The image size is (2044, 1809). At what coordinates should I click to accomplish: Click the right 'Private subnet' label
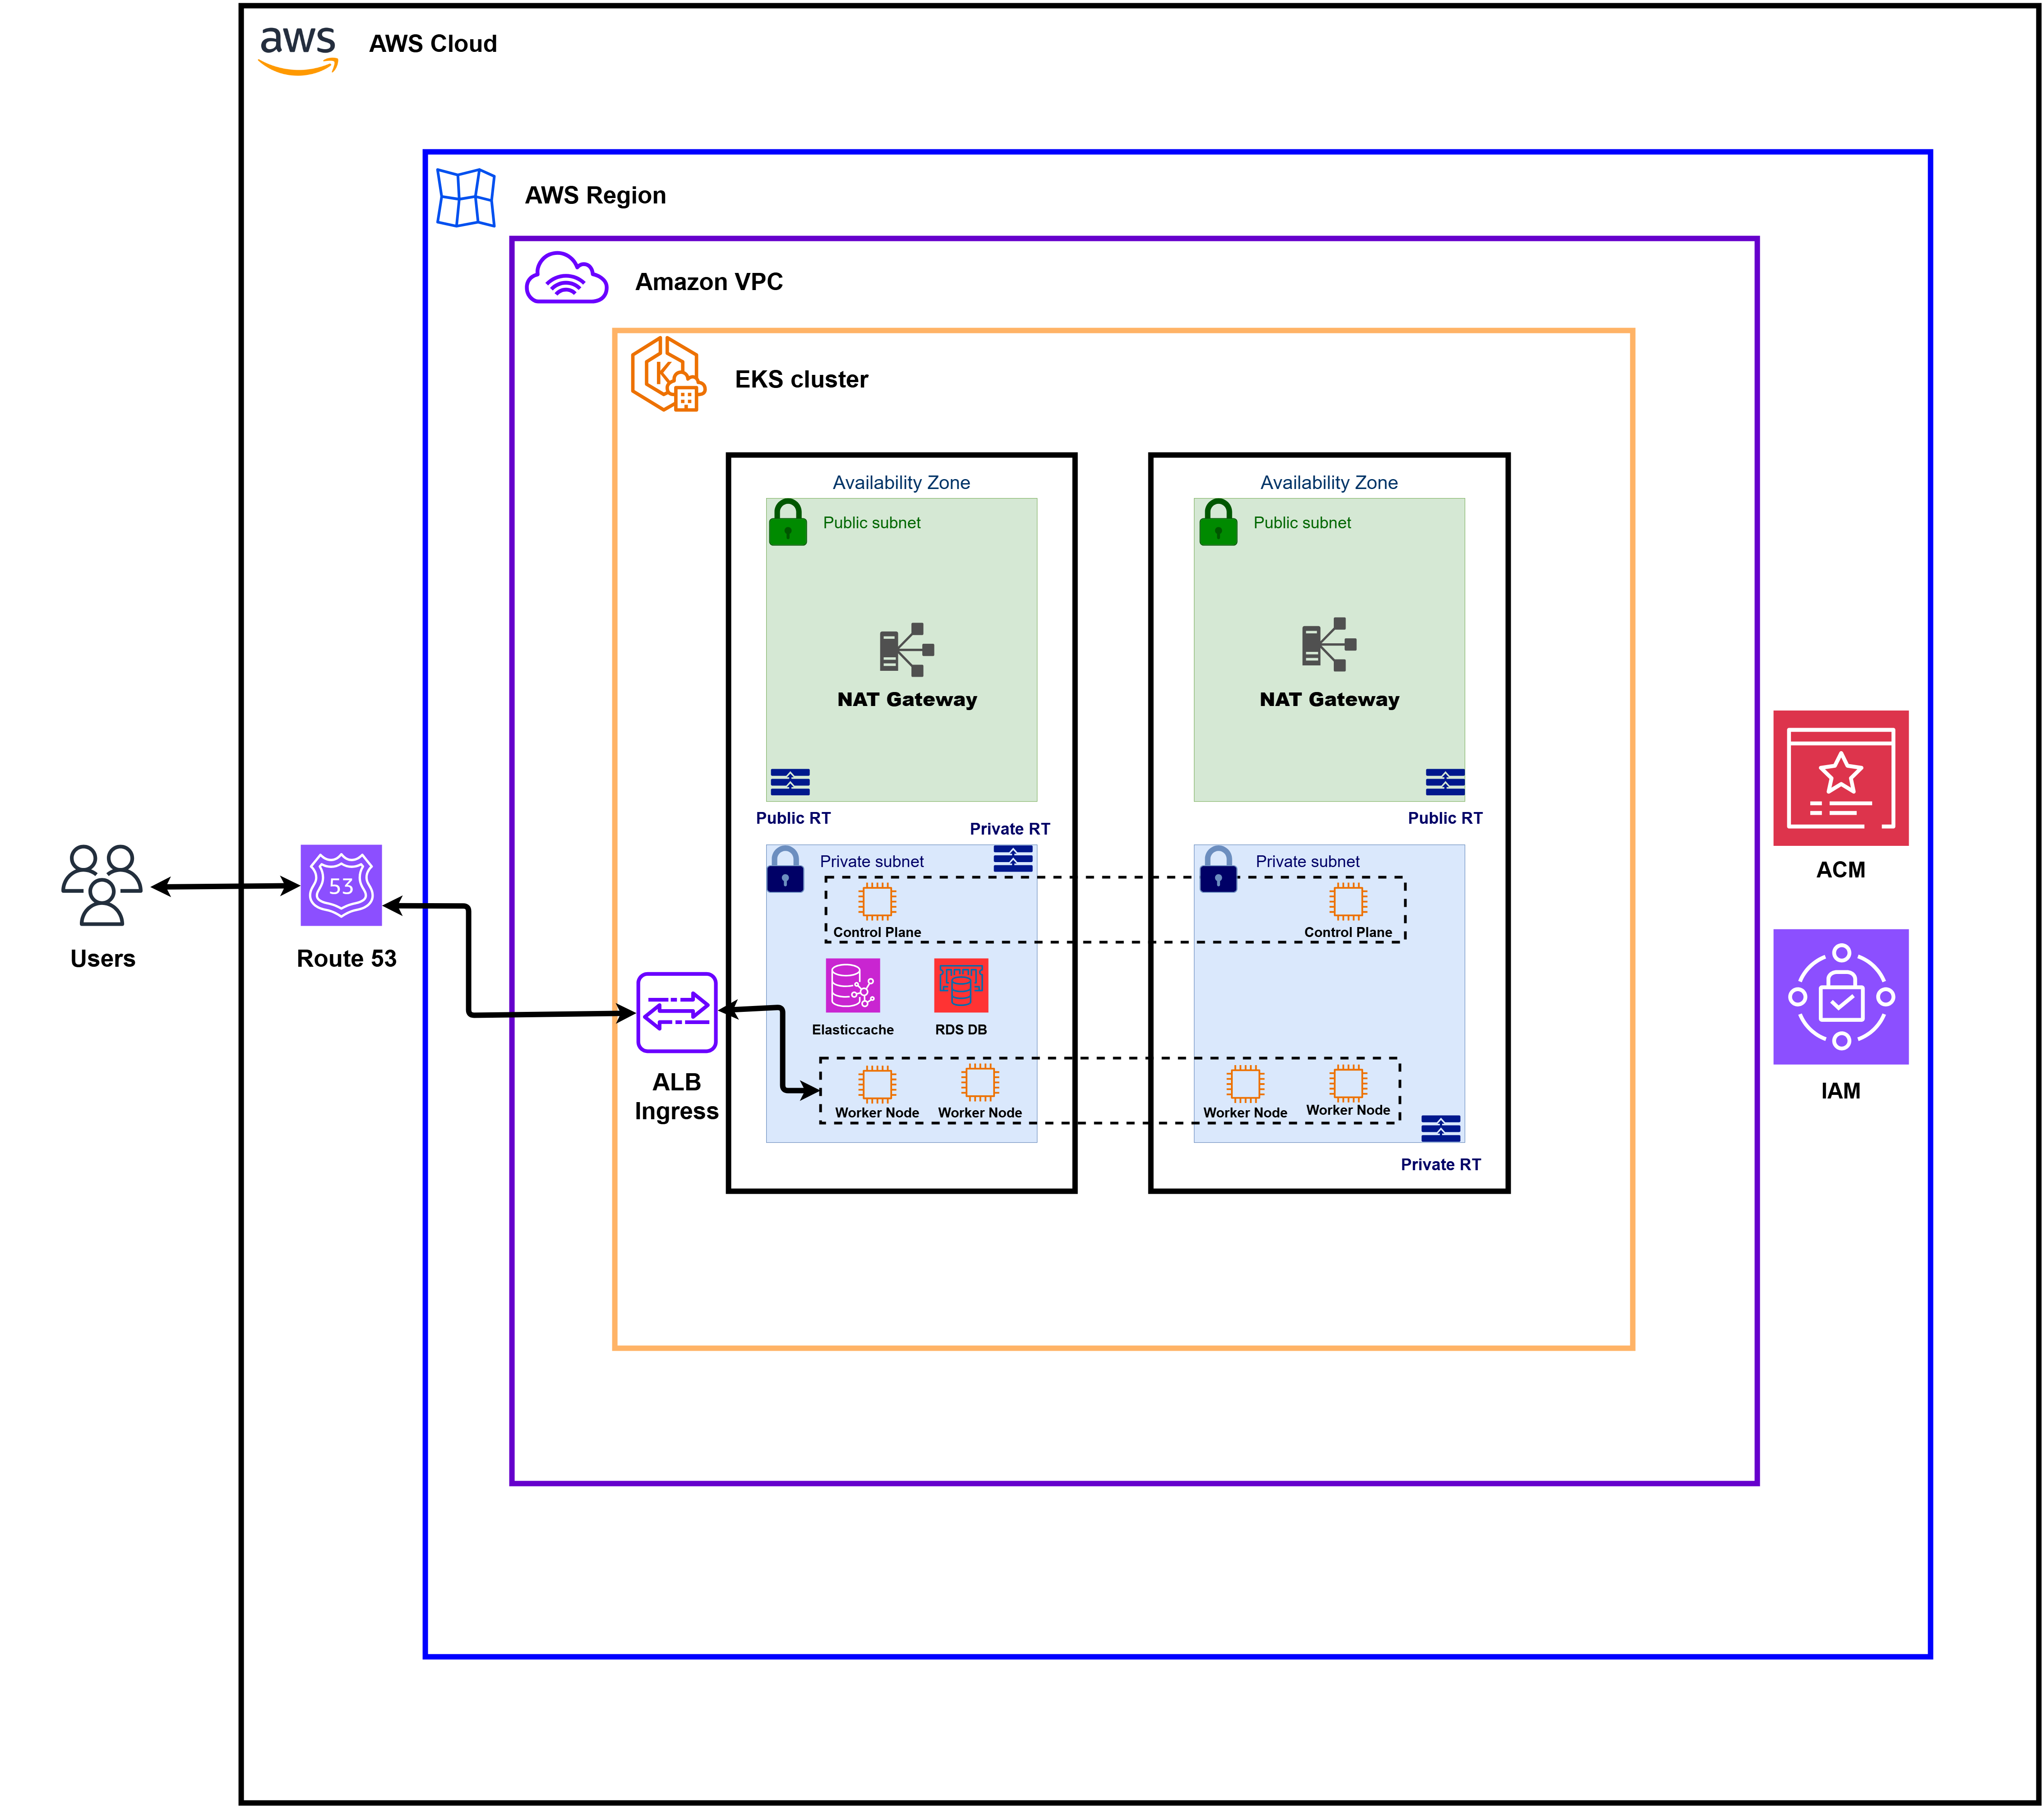[x=1308, y=862]
